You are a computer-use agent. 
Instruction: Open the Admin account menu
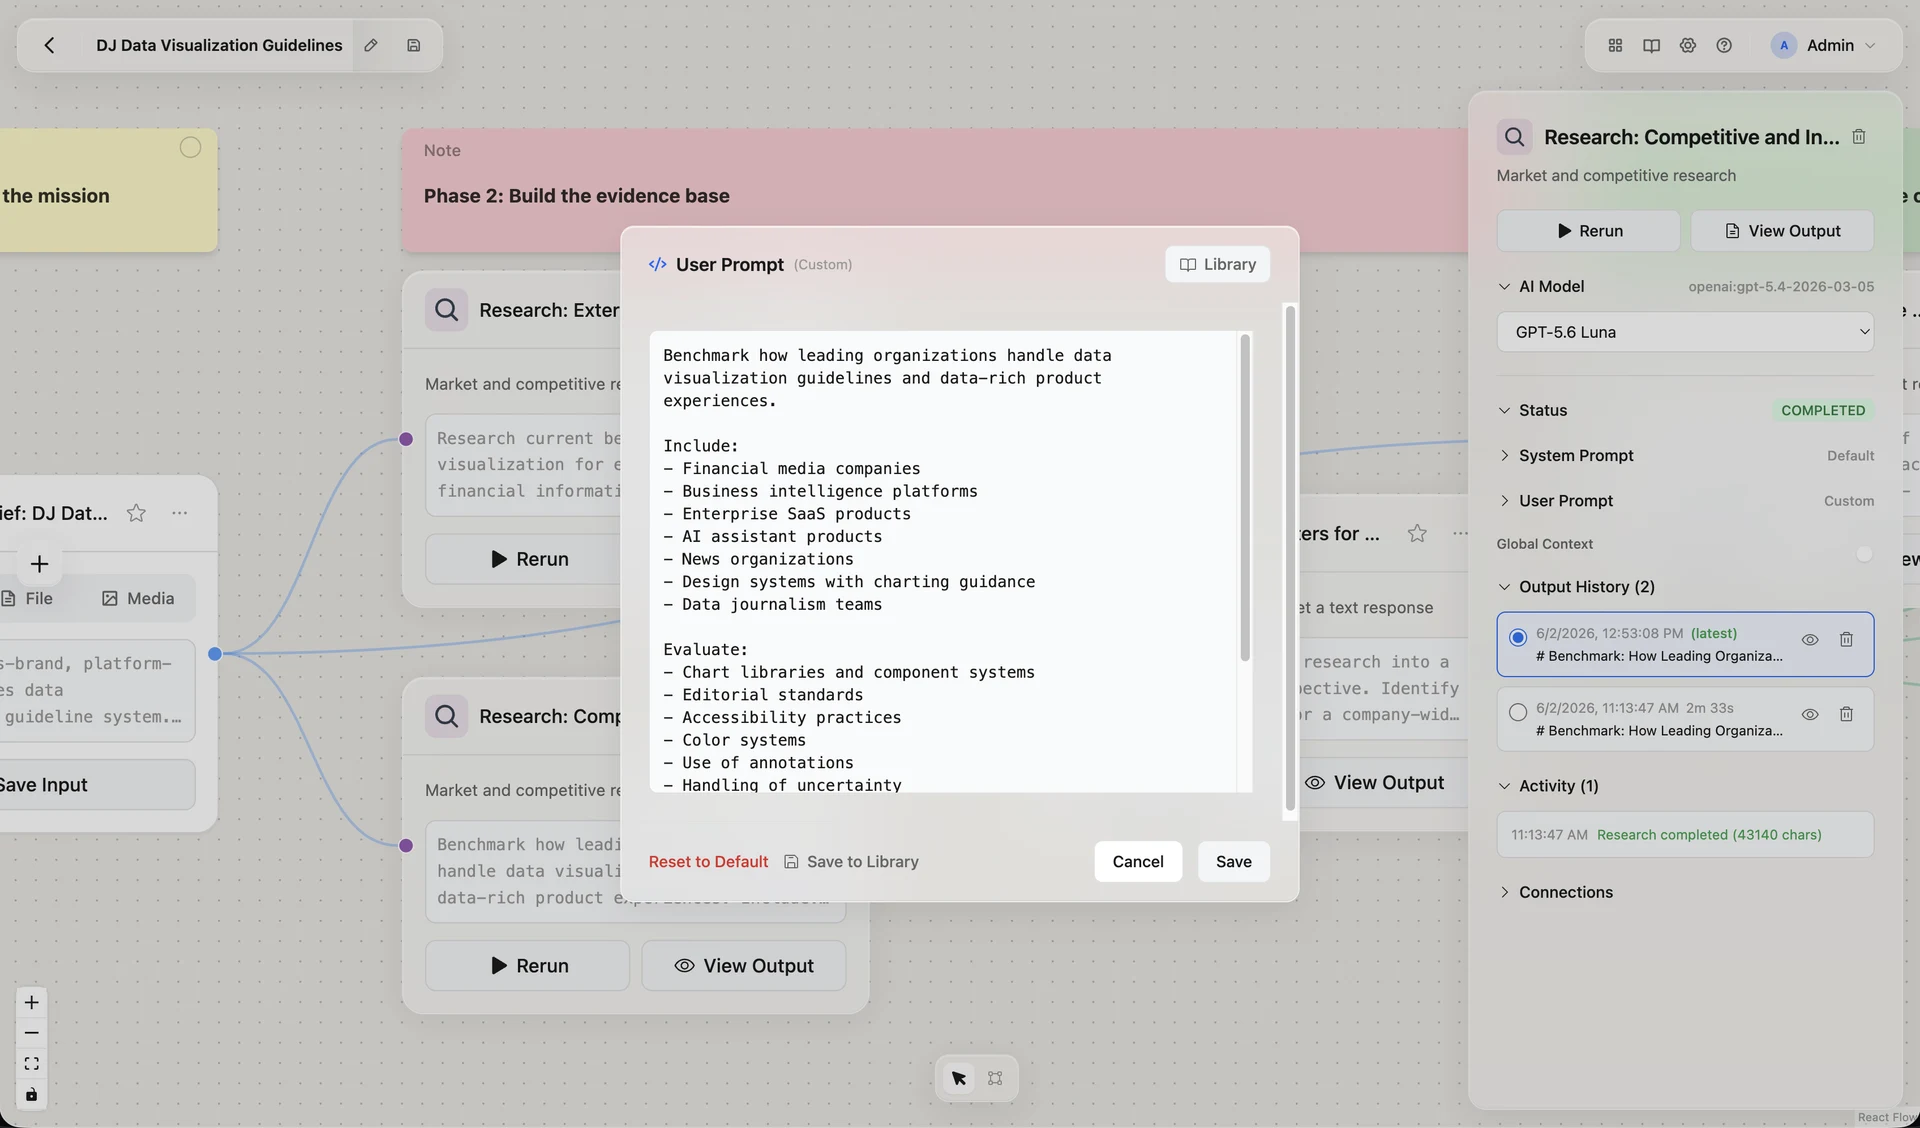point(1824,45)
